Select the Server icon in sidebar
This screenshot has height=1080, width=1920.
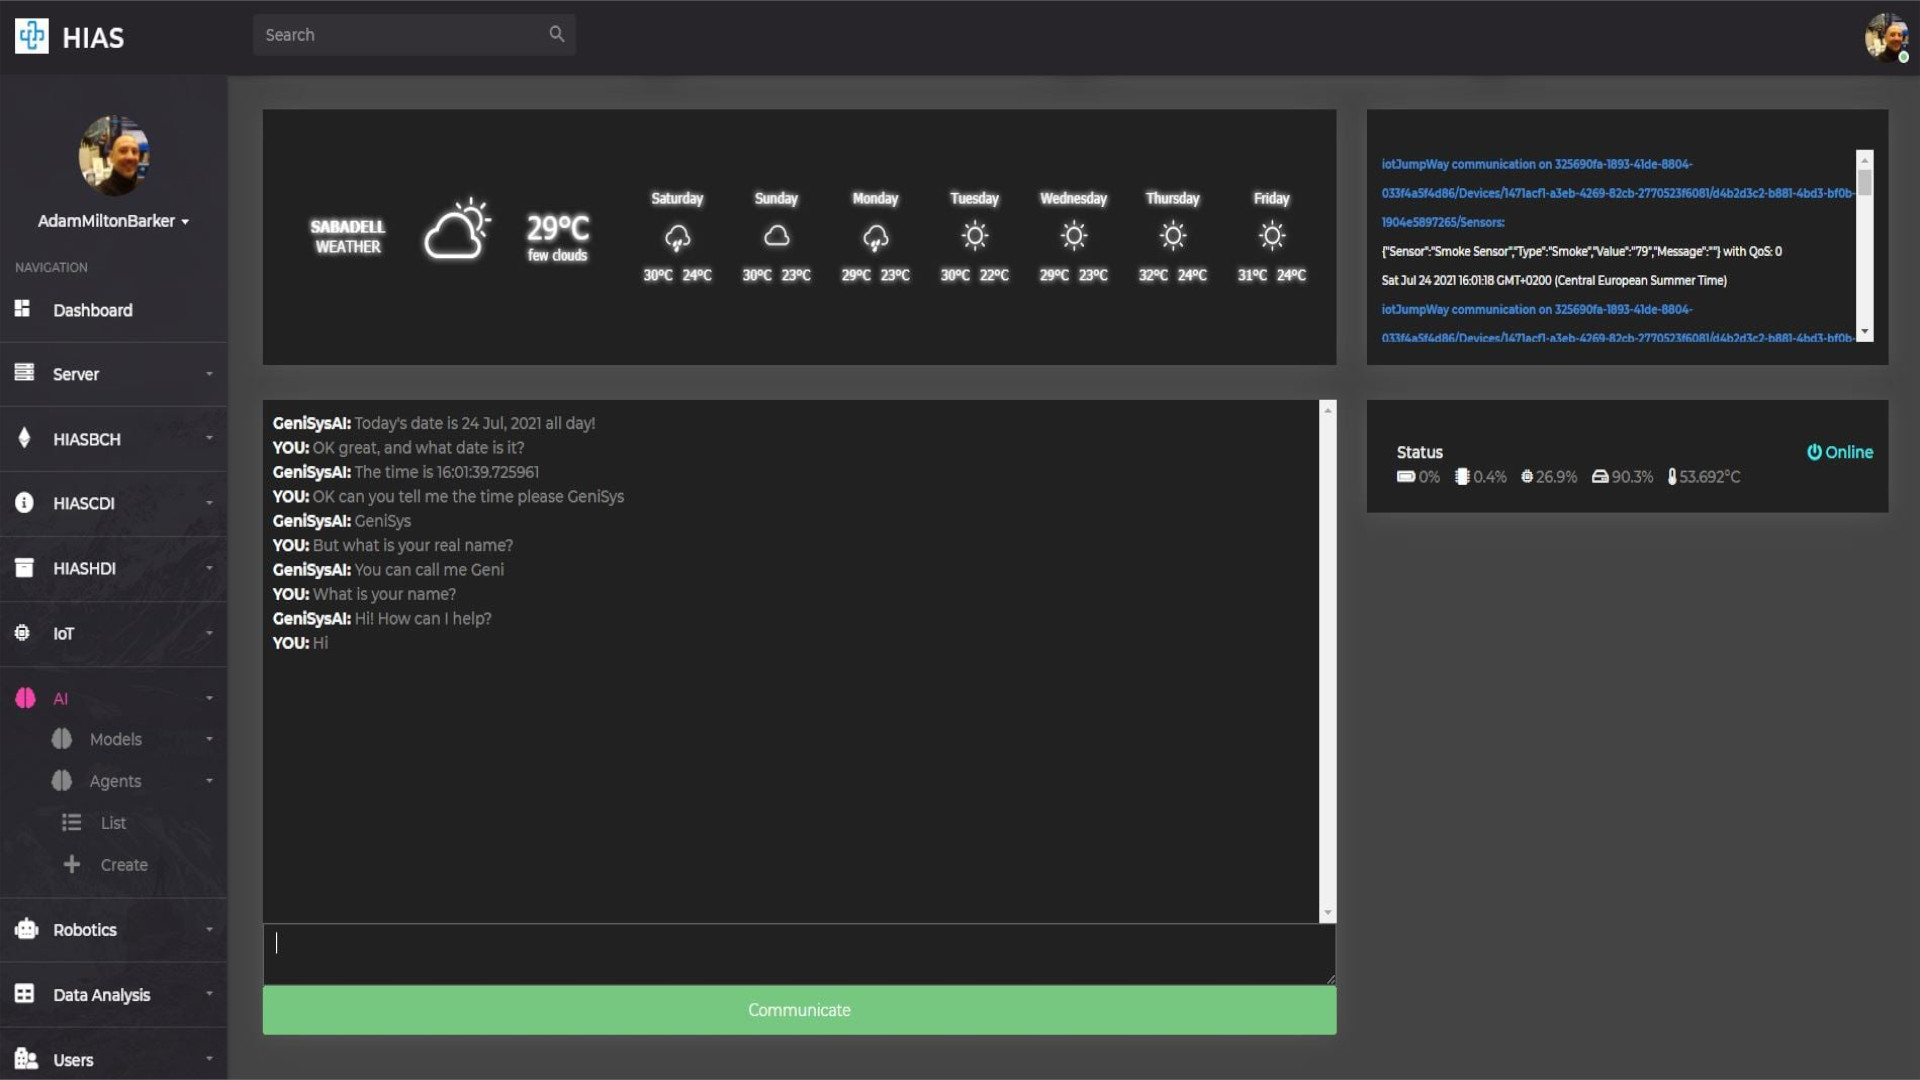[x=24, y=373]
